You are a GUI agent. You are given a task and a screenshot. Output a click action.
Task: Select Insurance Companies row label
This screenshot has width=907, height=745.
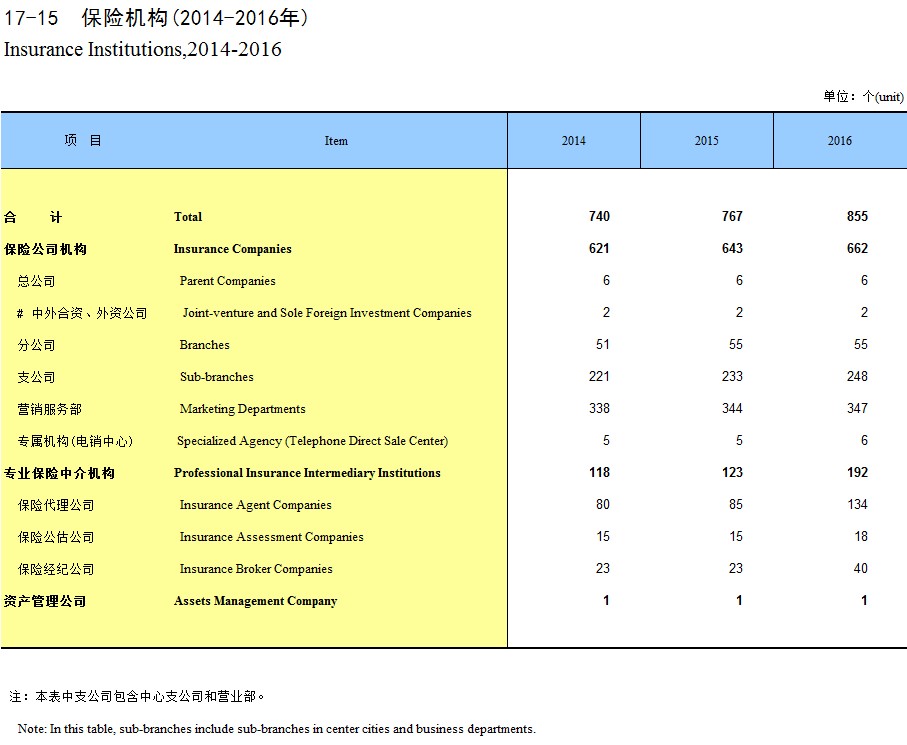pyautogui.click(x=233, y=249)
